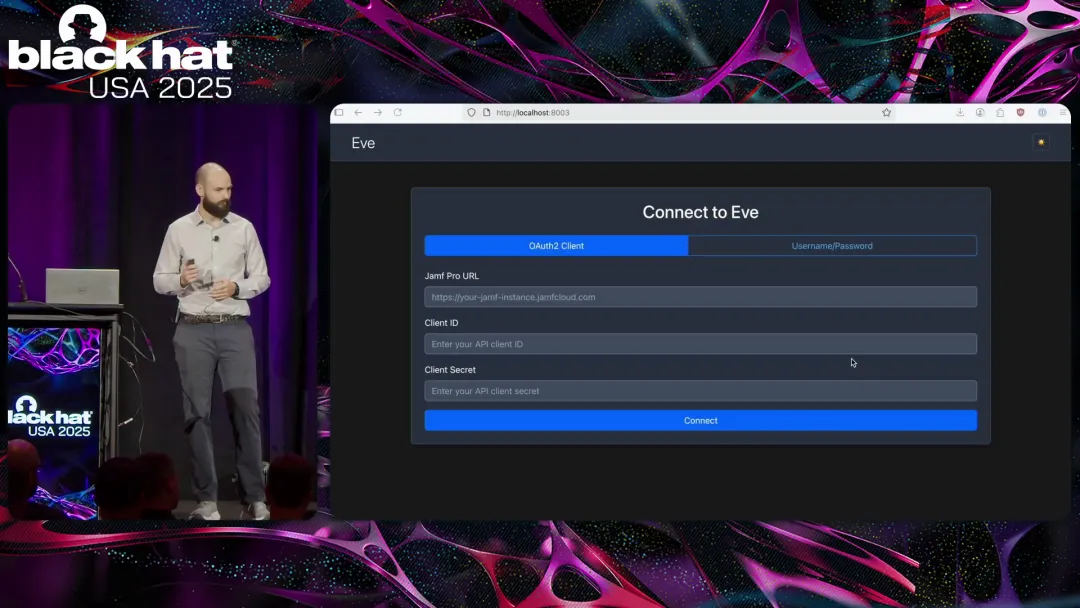Viewport: 1080px width, 608px height.
Task: Open the extensions puzzle icon
Action: [1000, 112]
